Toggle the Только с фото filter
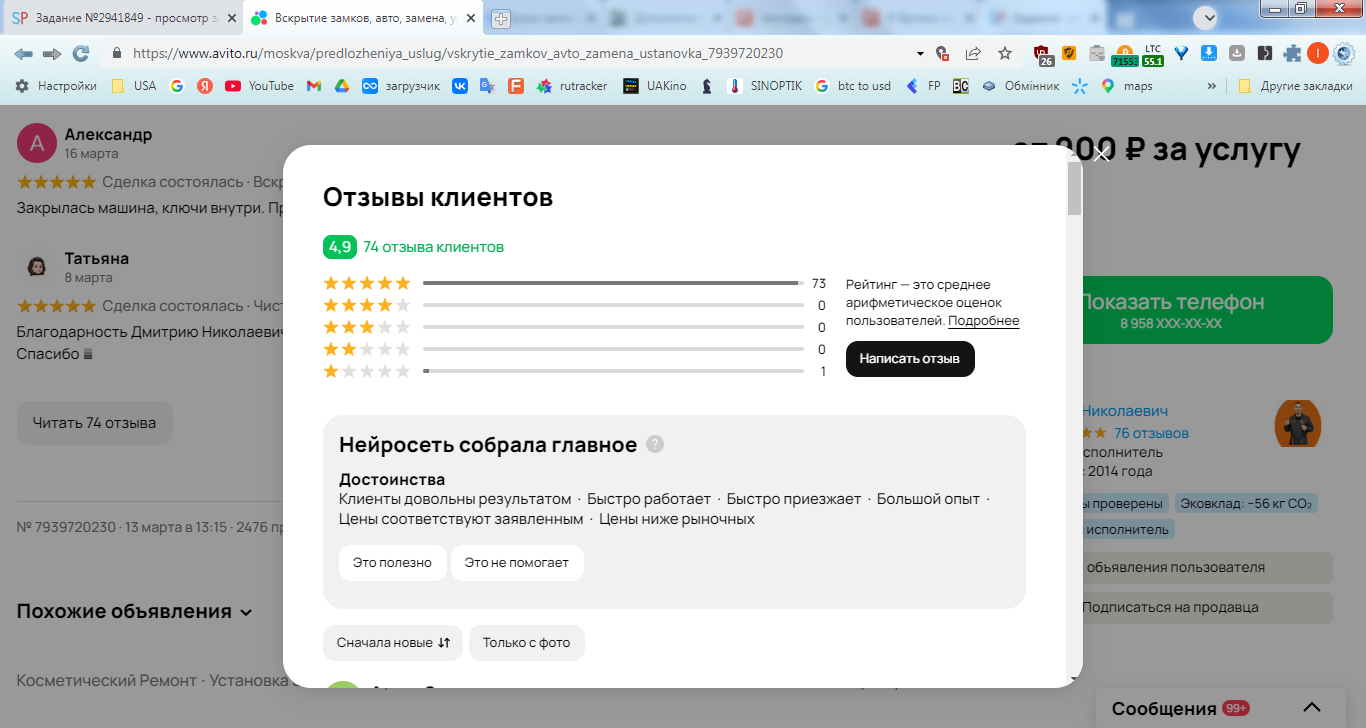 click(527, 643)
